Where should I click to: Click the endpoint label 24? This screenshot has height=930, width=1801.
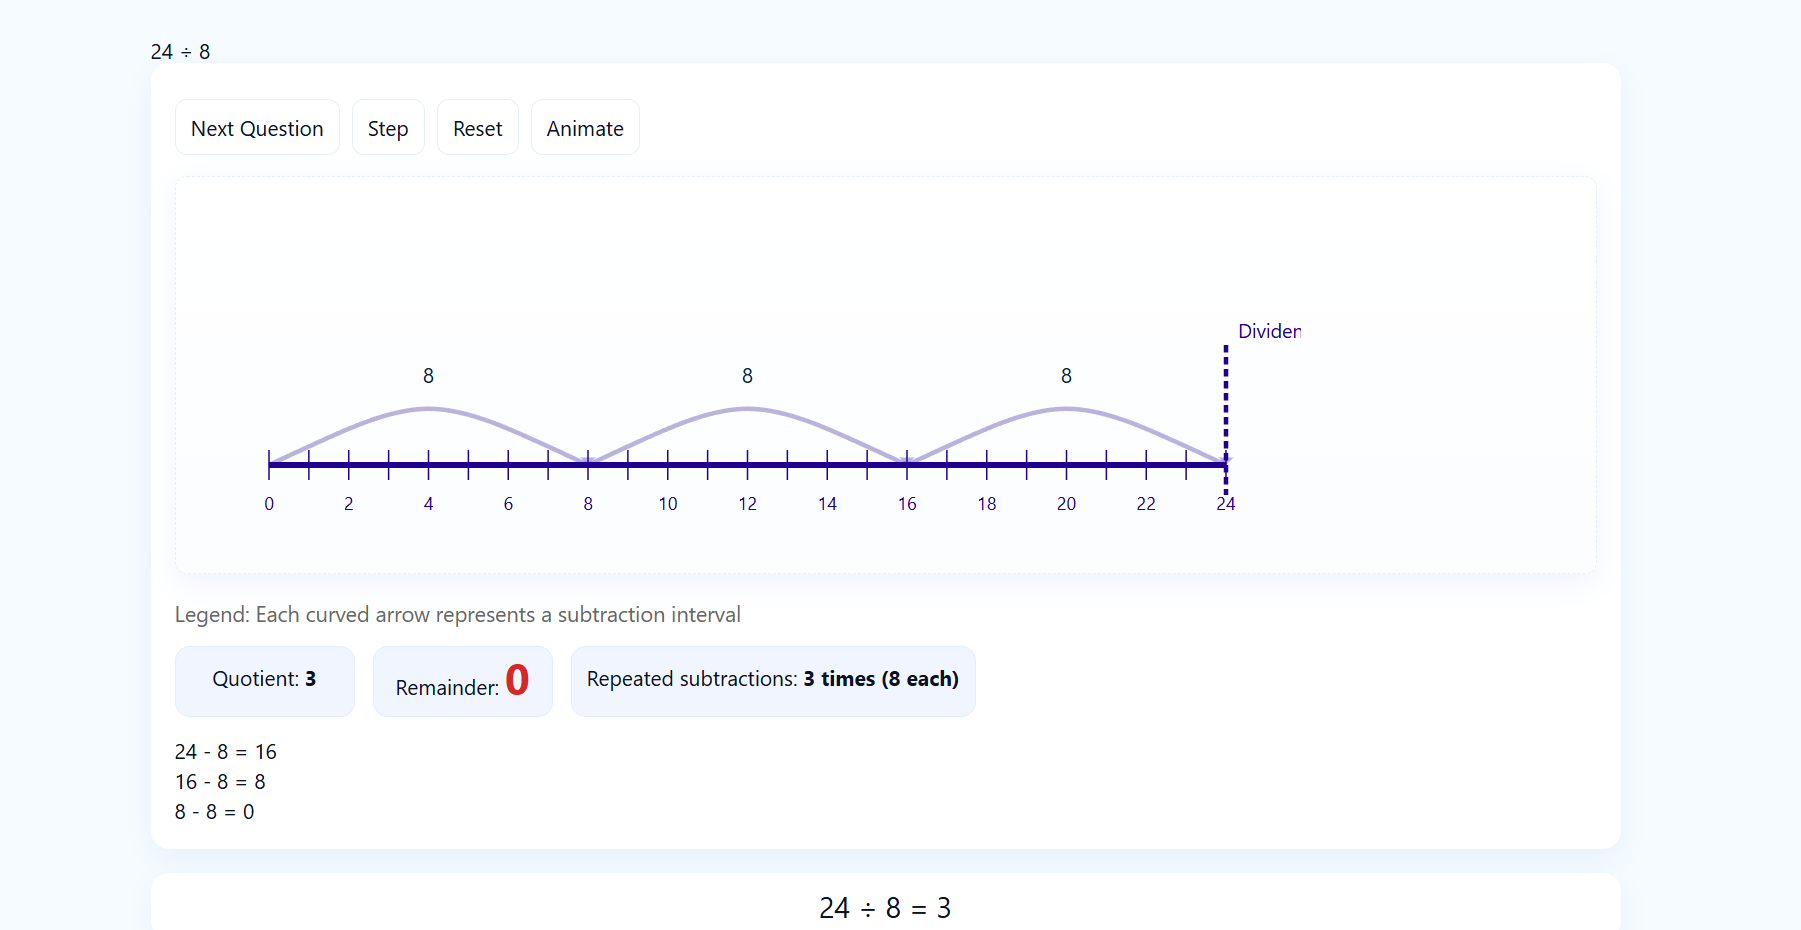(x=1226, y=503)
